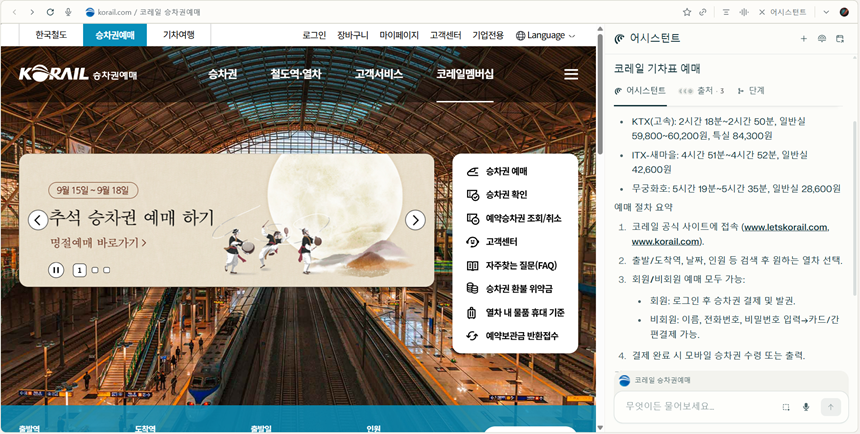Viewport: 860px width, 434px height.
Task: Switch to the 단계 steps tab
Action: pos(751,91)
